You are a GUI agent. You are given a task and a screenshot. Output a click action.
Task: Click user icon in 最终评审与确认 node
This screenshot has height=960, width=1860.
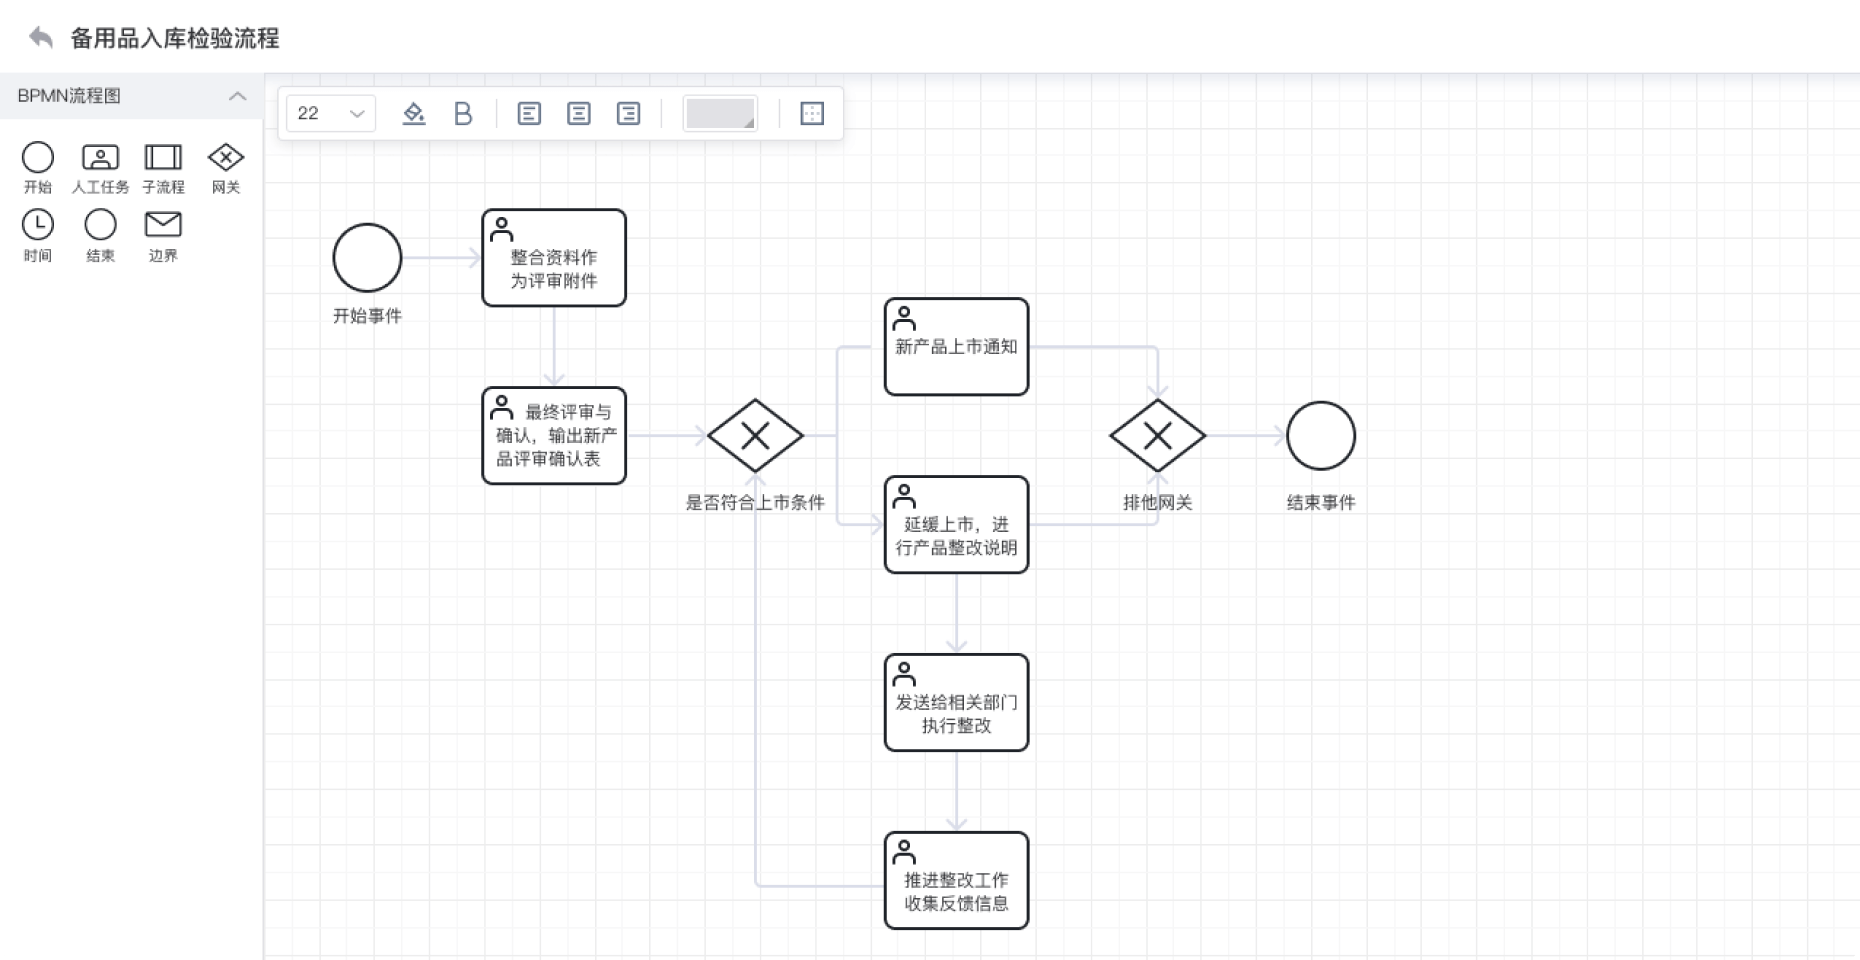(x=502, y=408)
